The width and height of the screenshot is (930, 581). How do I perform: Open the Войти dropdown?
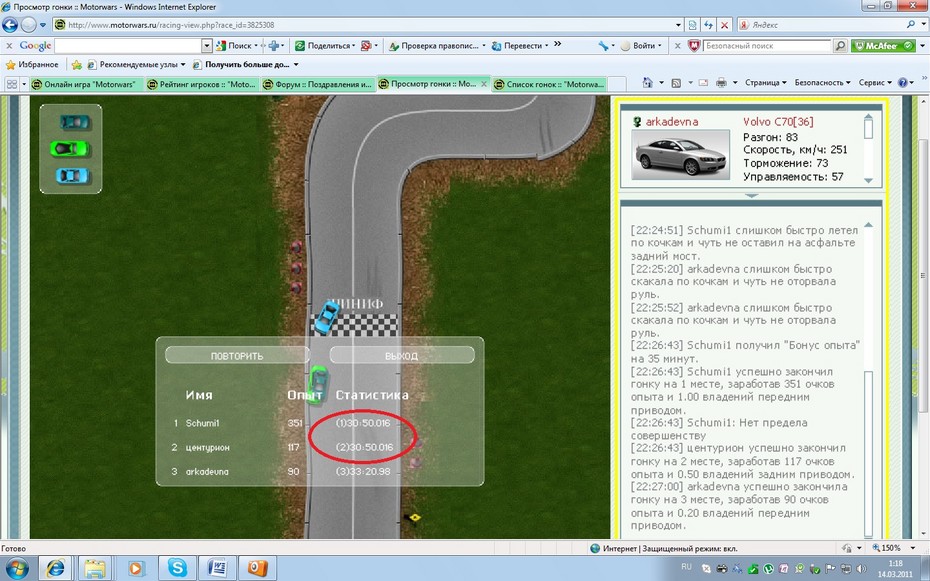click(x=660, y=46)
